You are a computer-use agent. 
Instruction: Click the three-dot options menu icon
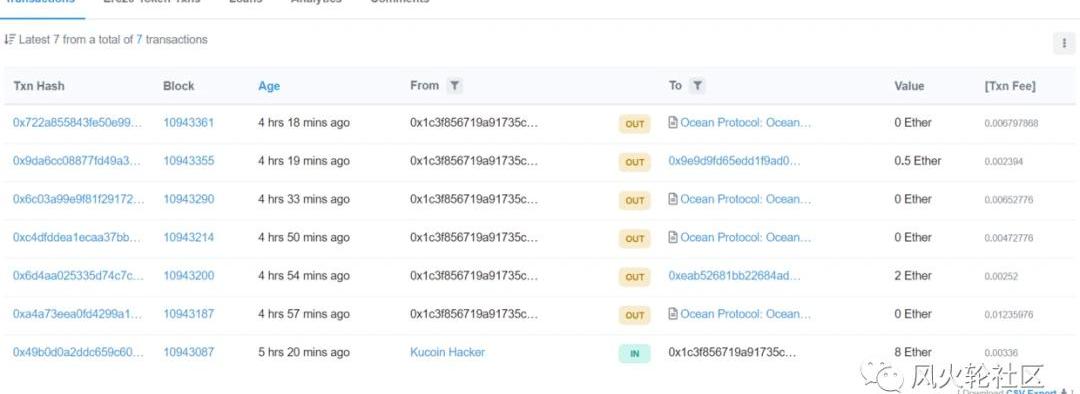coord(1064,43)
